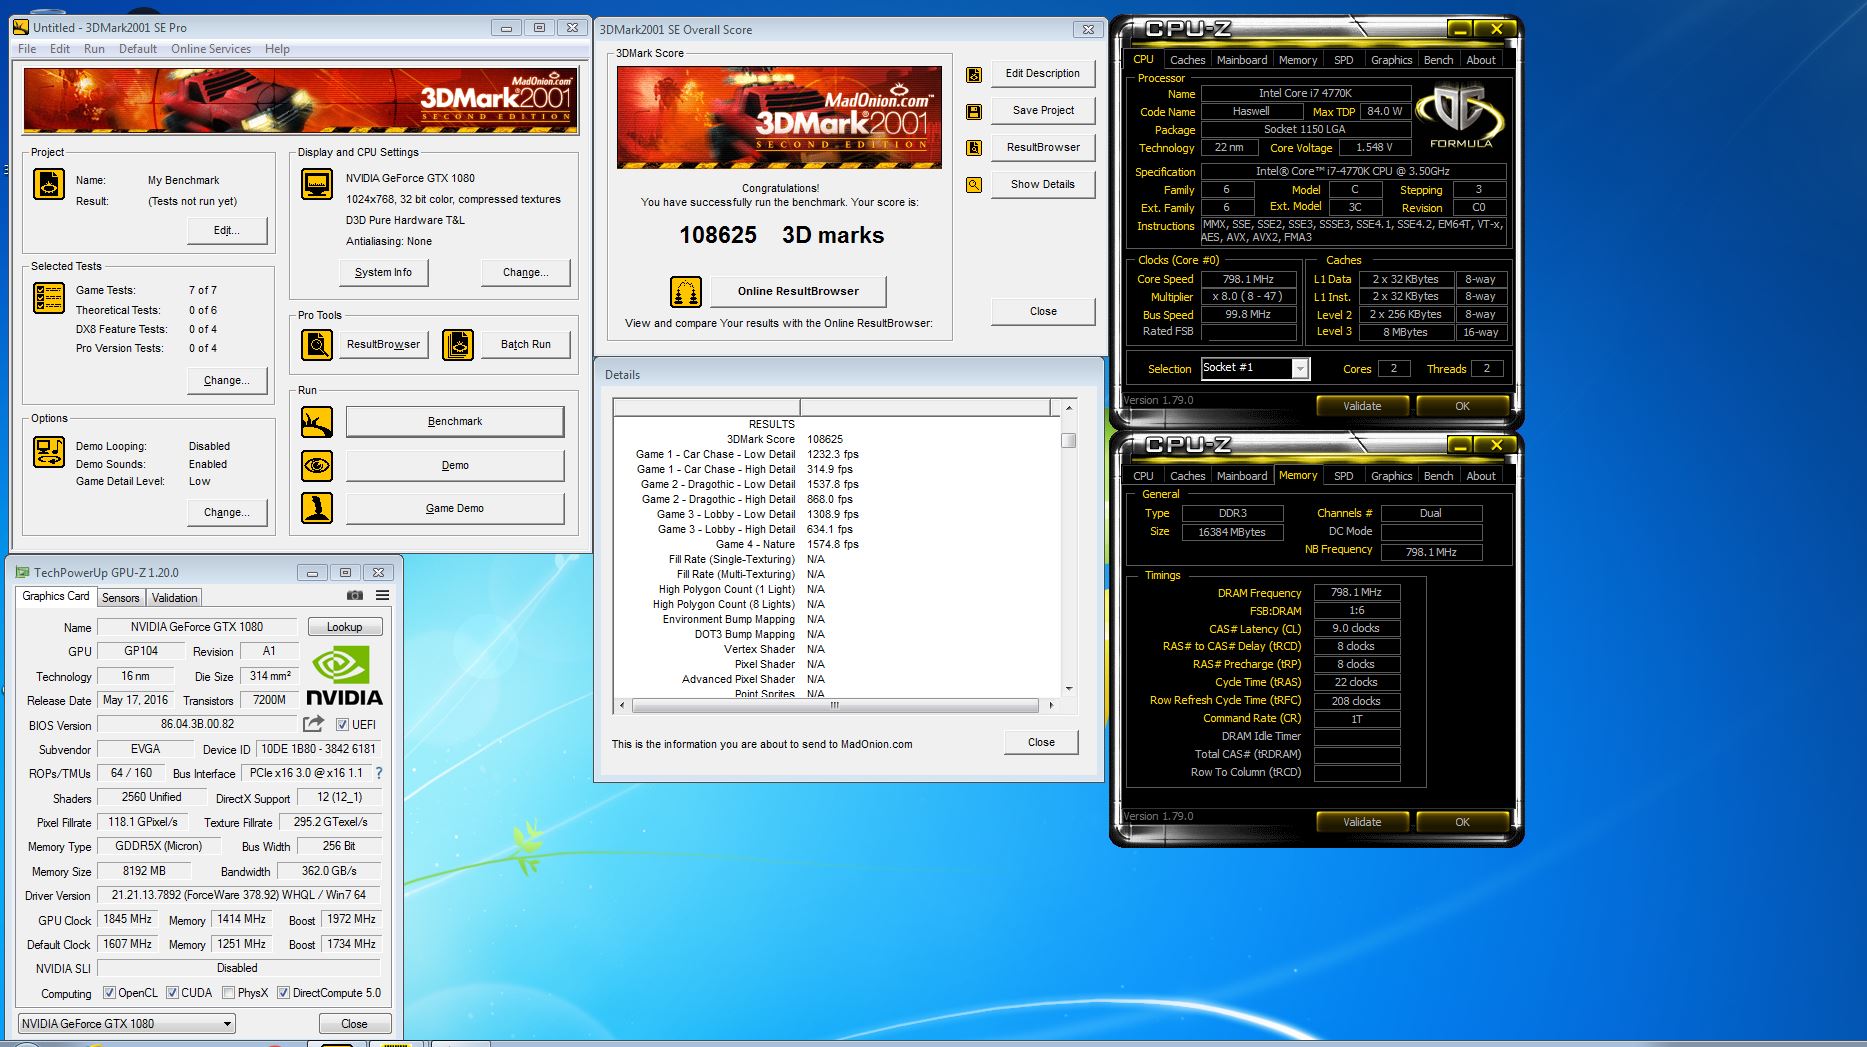Switch to the Validation tab in GPU-Z
Screen dimensions: 1867x1047
tap(175, 598)
